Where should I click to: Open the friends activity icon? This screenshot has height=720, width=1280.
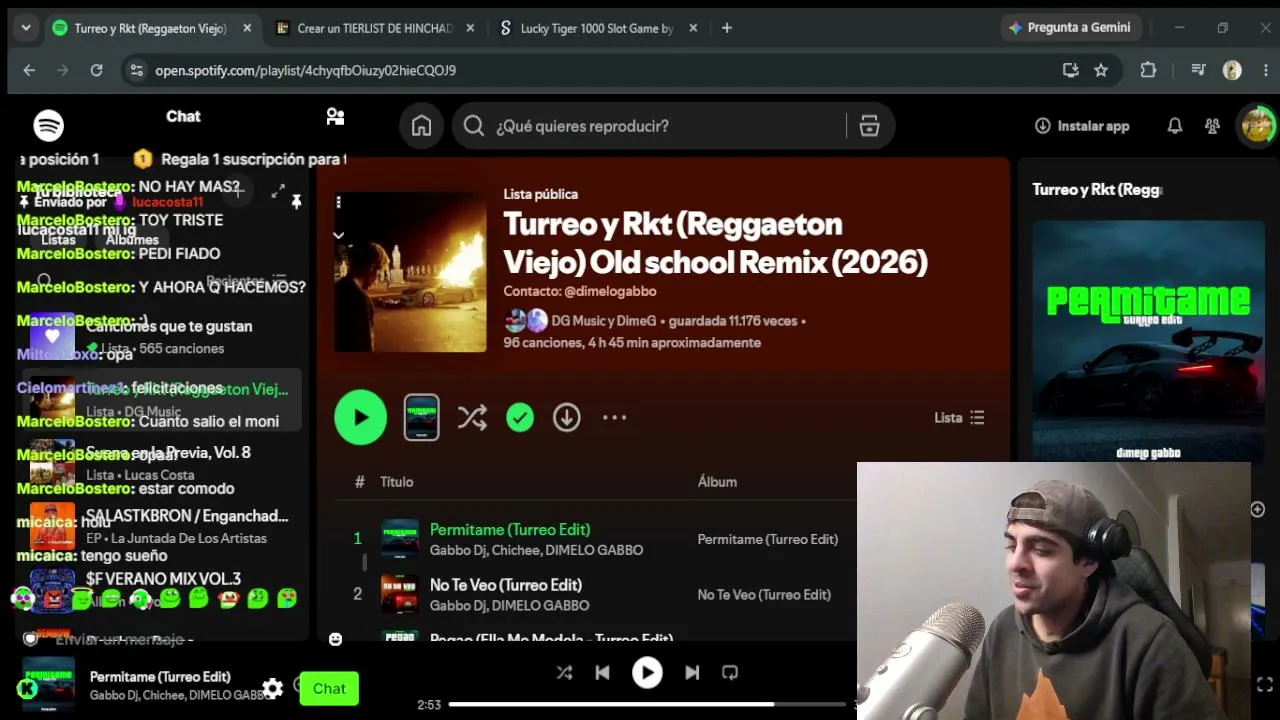(1212, 126)
